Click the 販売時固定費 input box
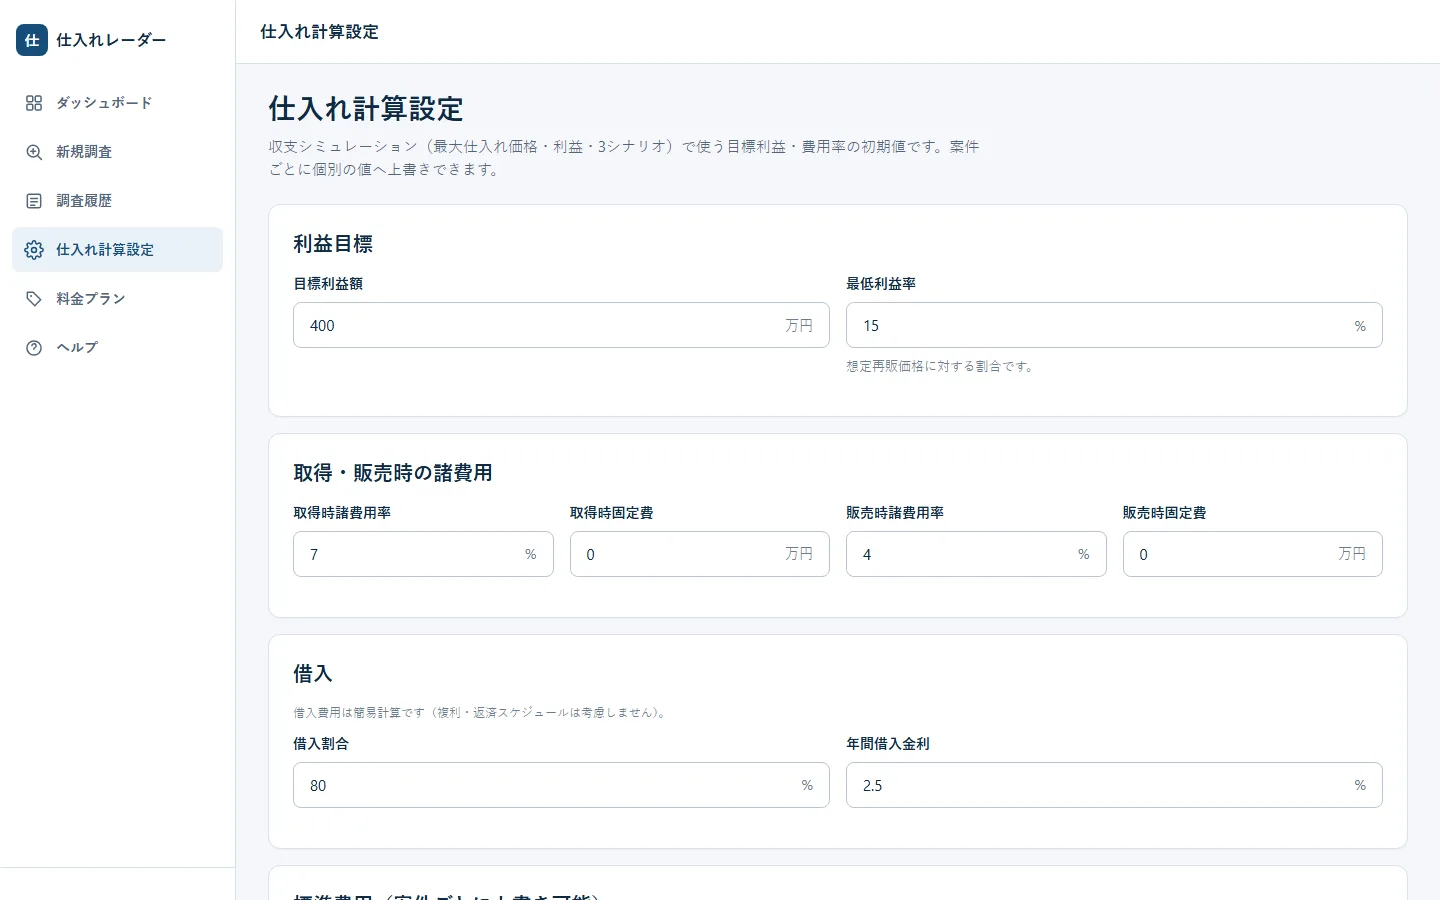The width and height of the screenshot is (1440, 900). 1253,554
